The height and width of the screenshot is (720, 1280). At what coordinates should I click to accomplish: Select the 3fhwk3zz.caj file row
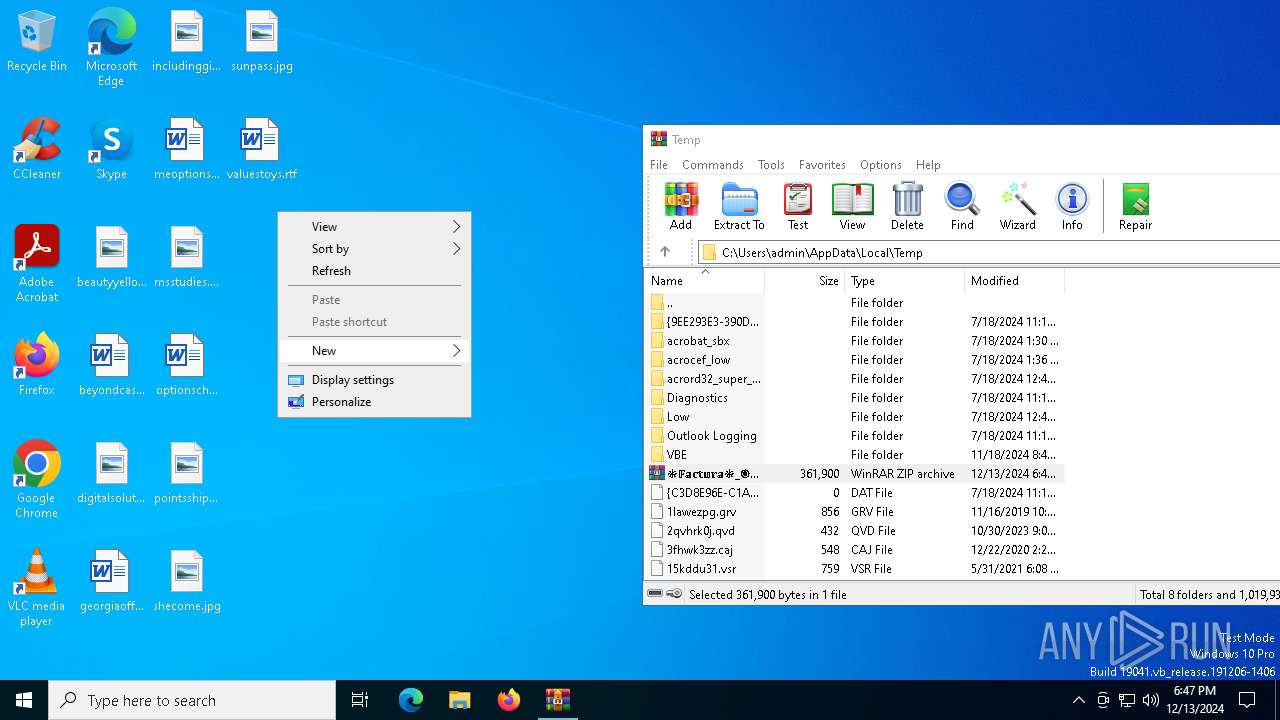click(855, 550)
